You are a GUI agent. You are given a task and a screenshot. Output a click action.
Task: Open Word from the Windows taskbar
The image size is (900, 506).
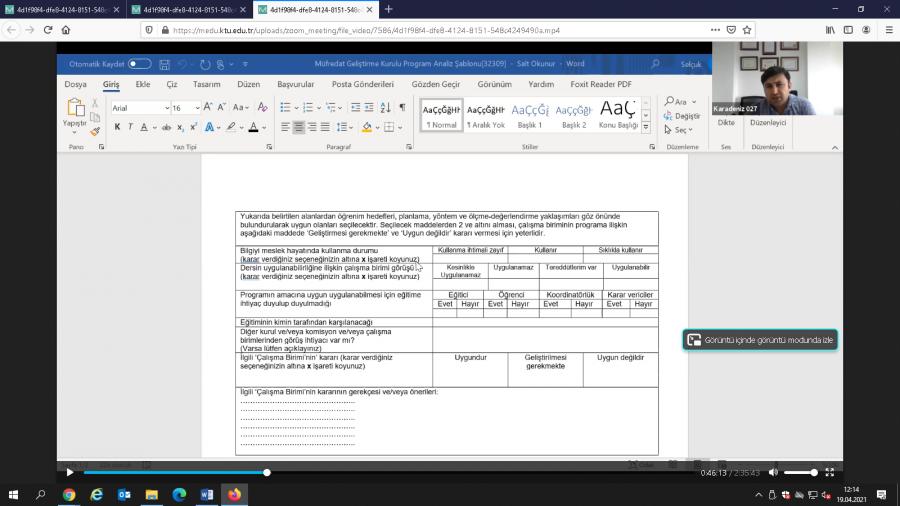(x=207, y=494)
